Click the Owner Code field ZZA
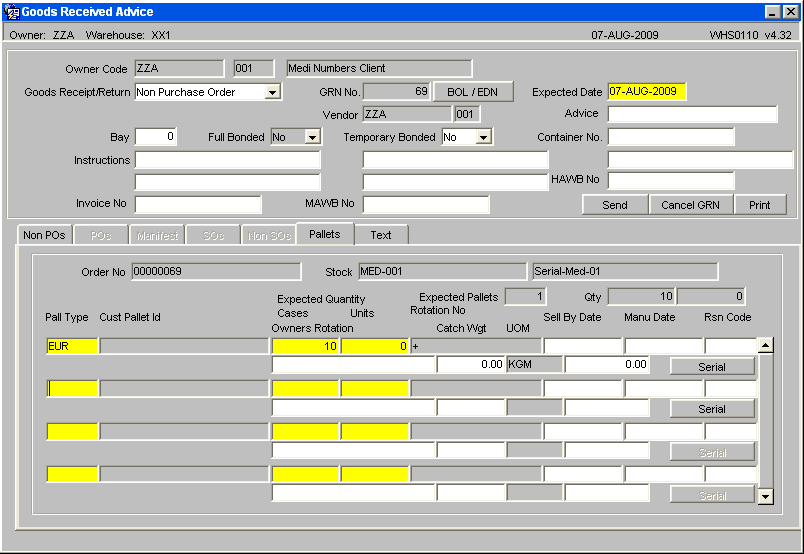This screenshot has height=554, width=804. (179, 68)
